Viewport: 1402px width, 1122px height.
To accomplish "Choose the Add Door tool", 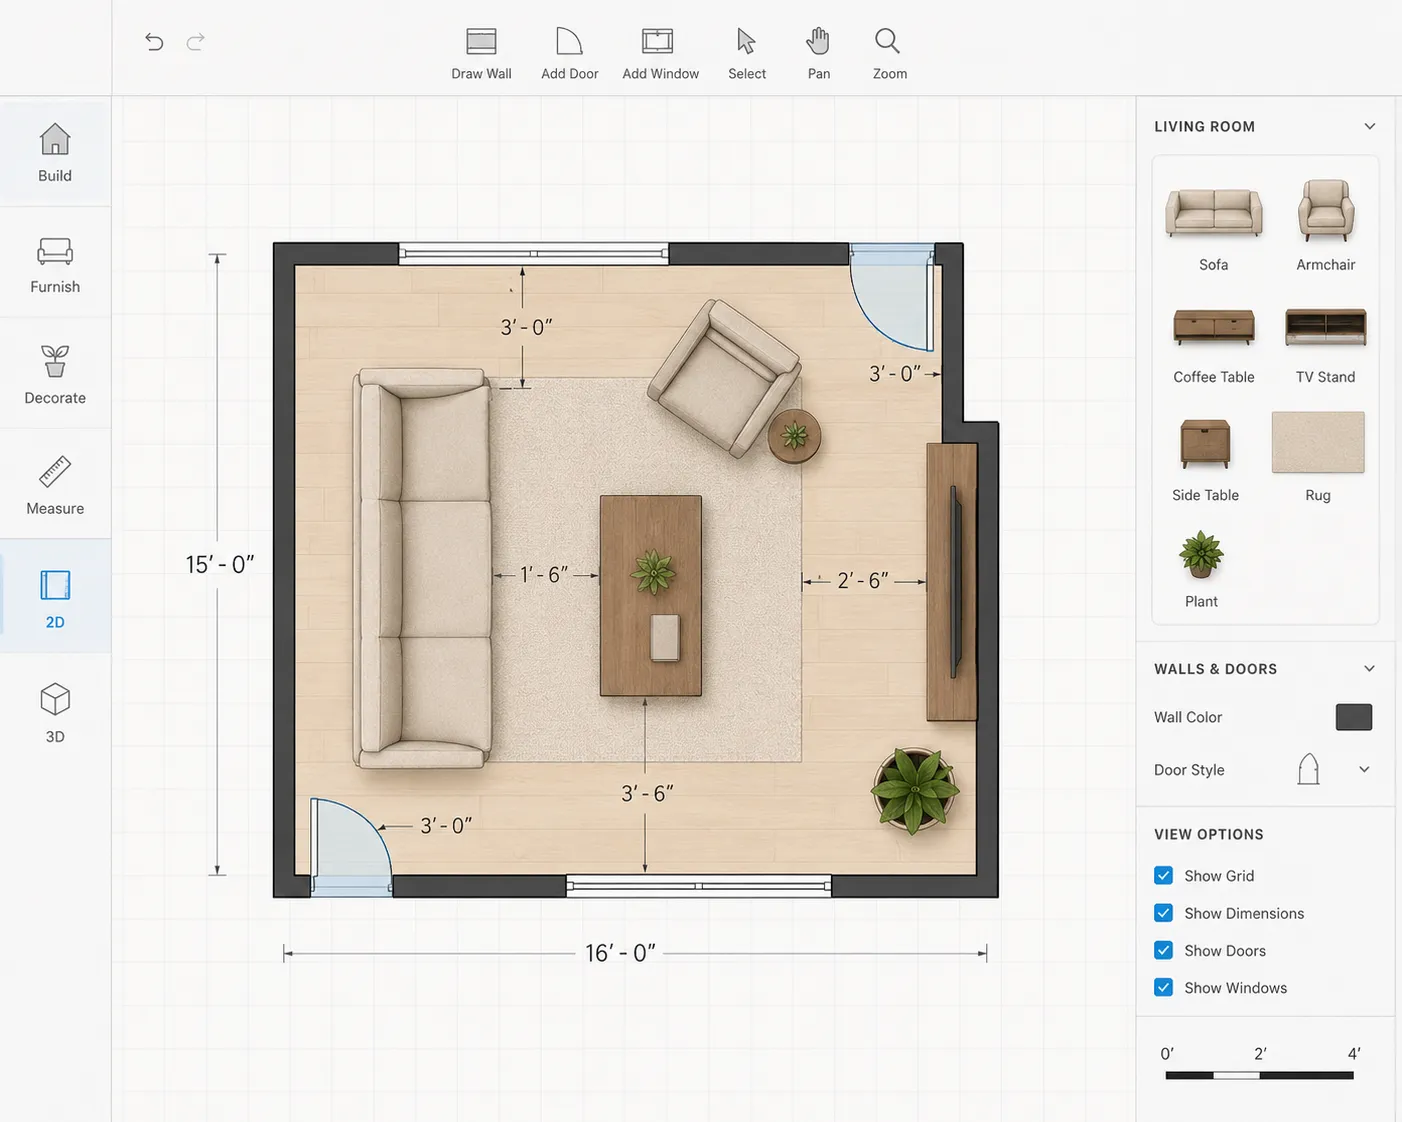I will click(x=569, y=54).
